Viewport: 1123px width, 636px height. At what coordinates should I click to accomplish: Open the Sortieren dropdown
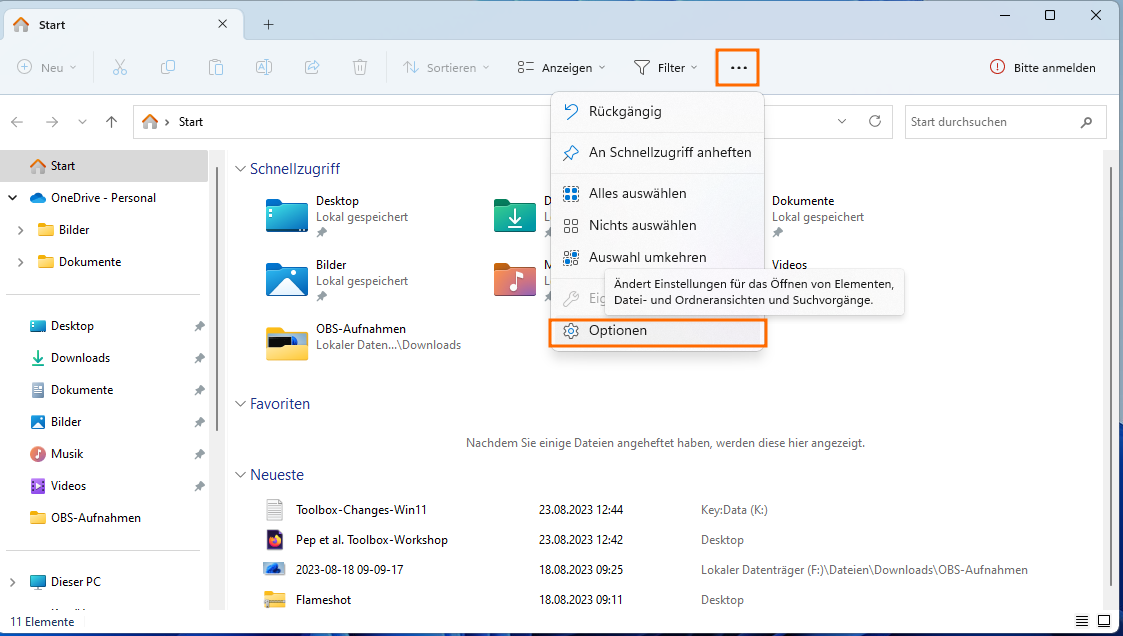[446, 67]
